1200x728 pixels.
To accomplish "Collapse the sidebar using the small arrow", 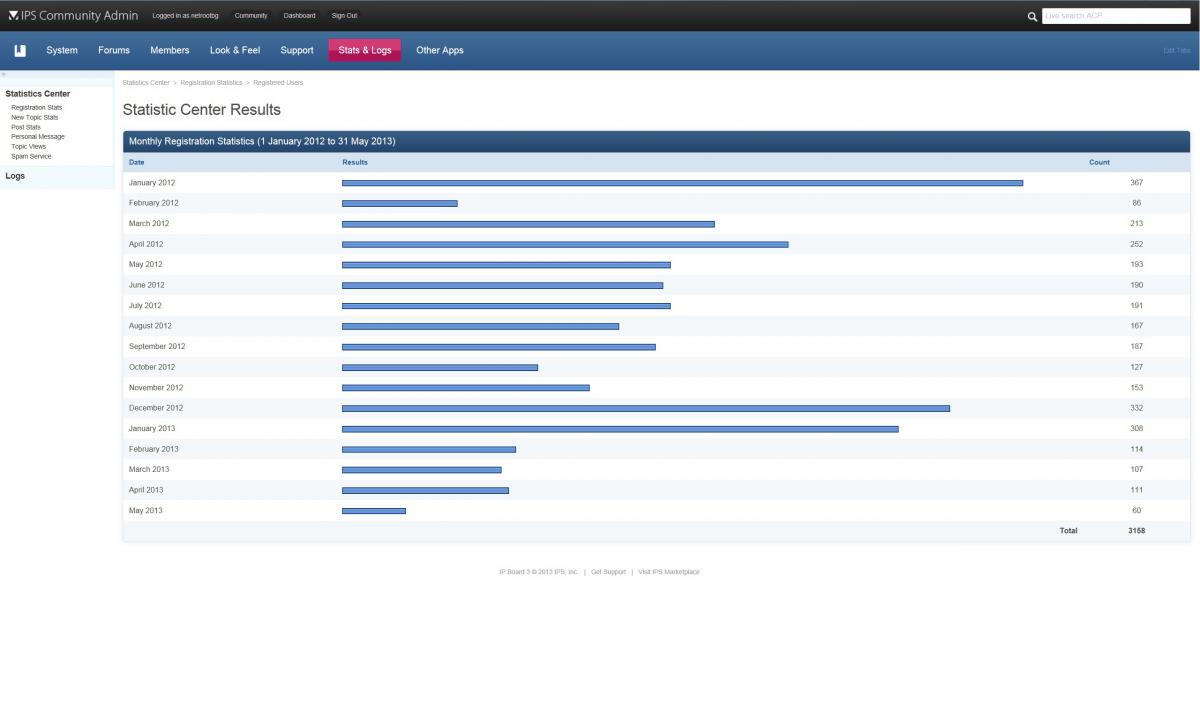I will tap(3, 75).
